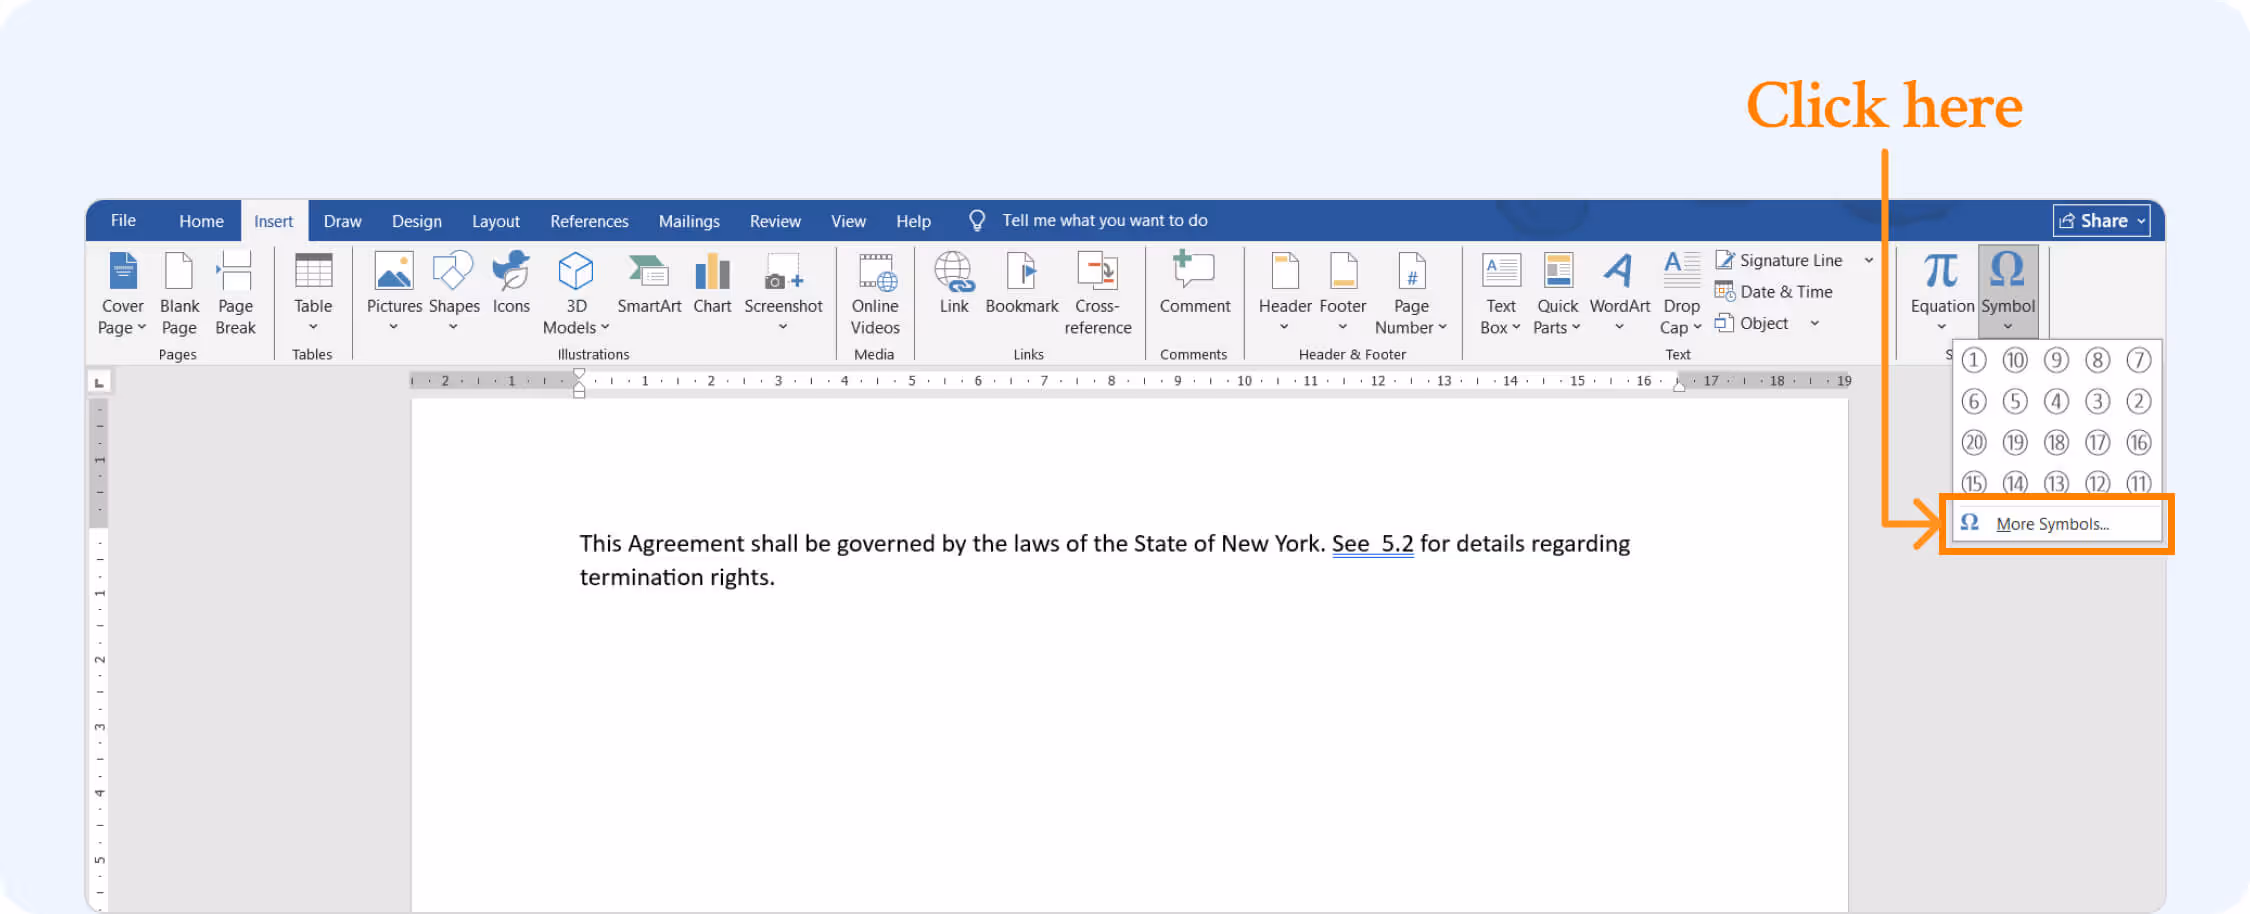Screen dimensions: 2250x914
Task: Insert a Chart
Action: (x=711, y=290)
